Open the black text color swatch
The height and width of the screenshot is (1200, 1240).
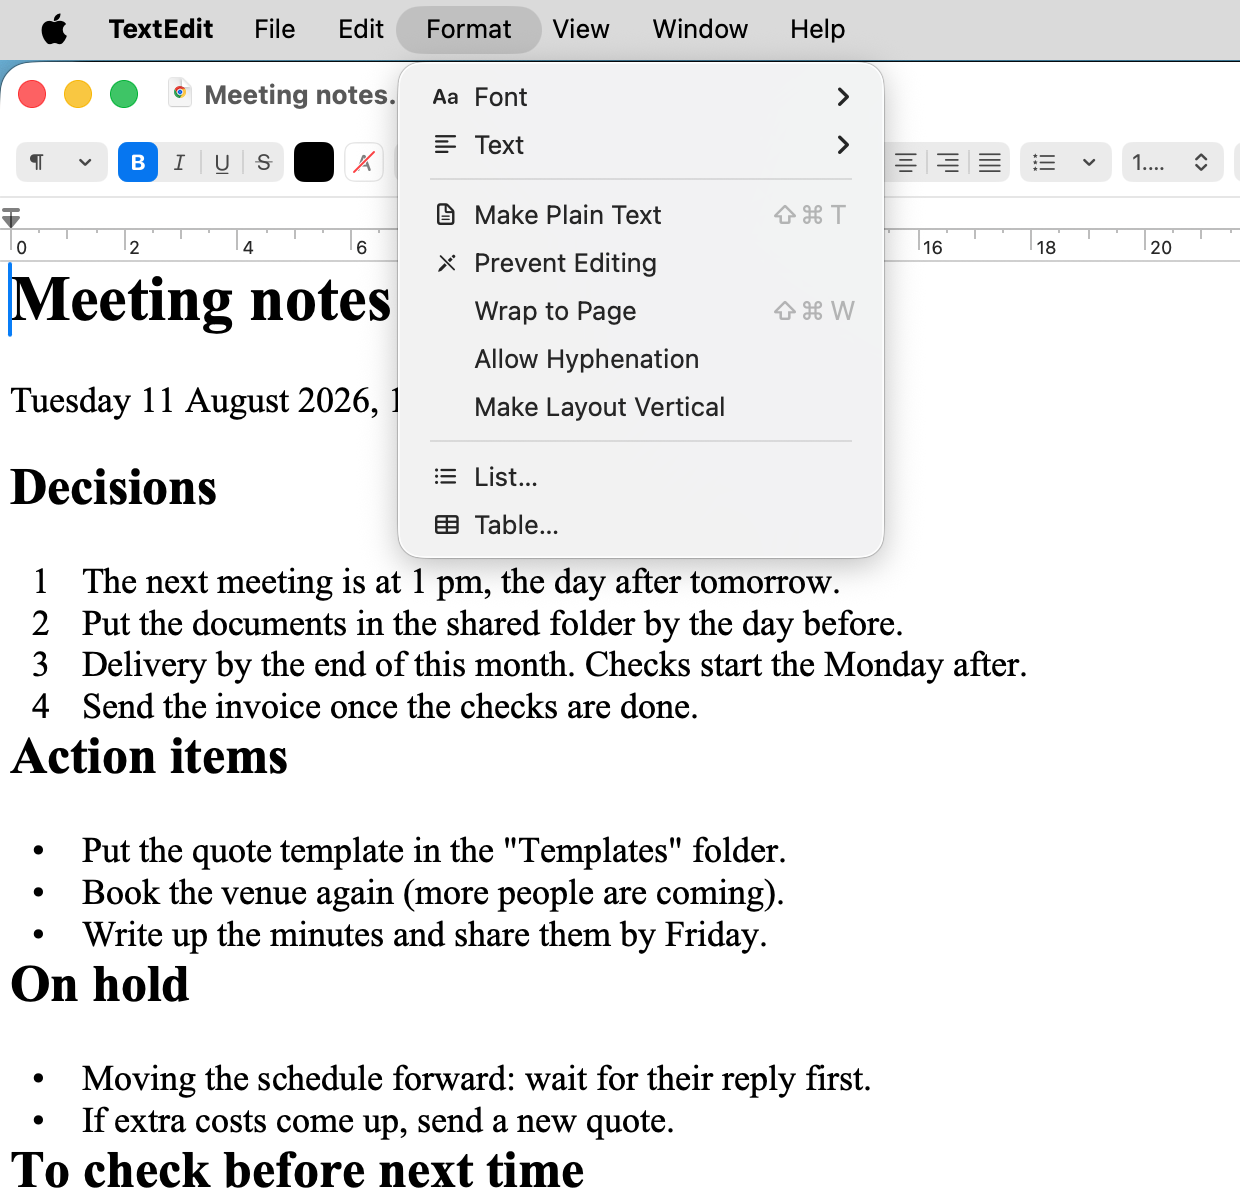[313, 162]
